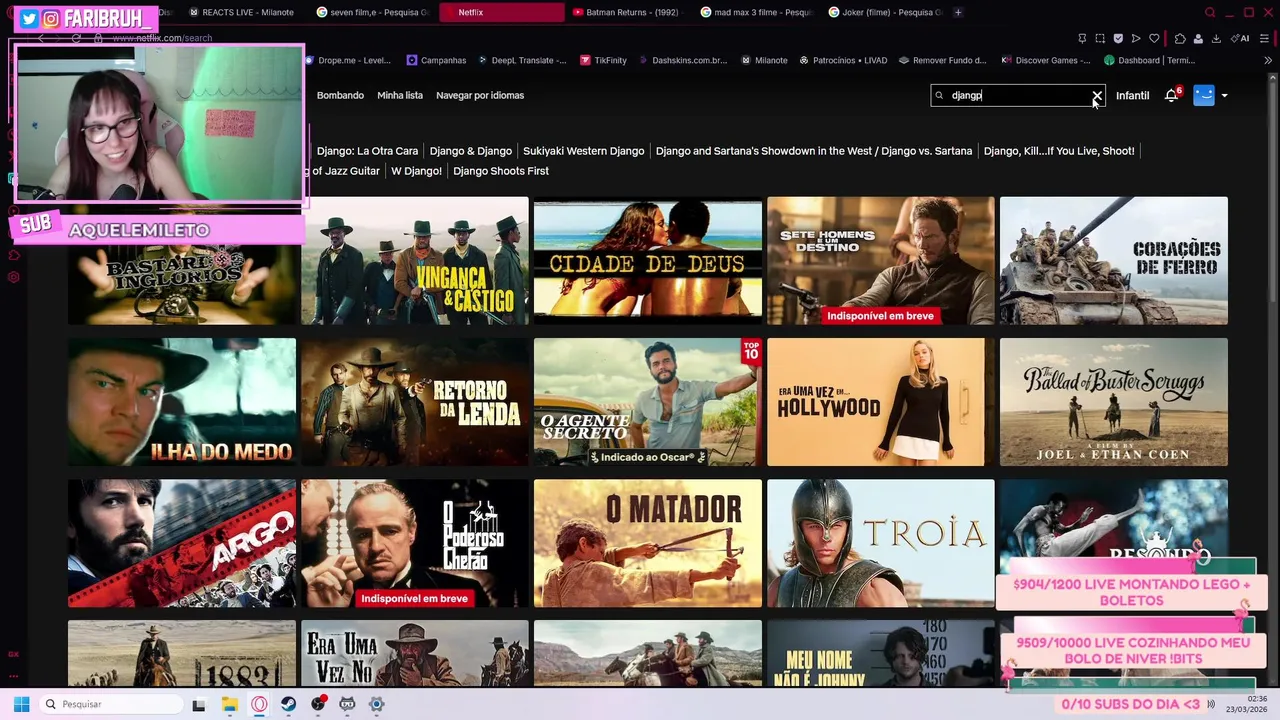Open the O Agente Secreto card
1280x720 pixels.
648,402
